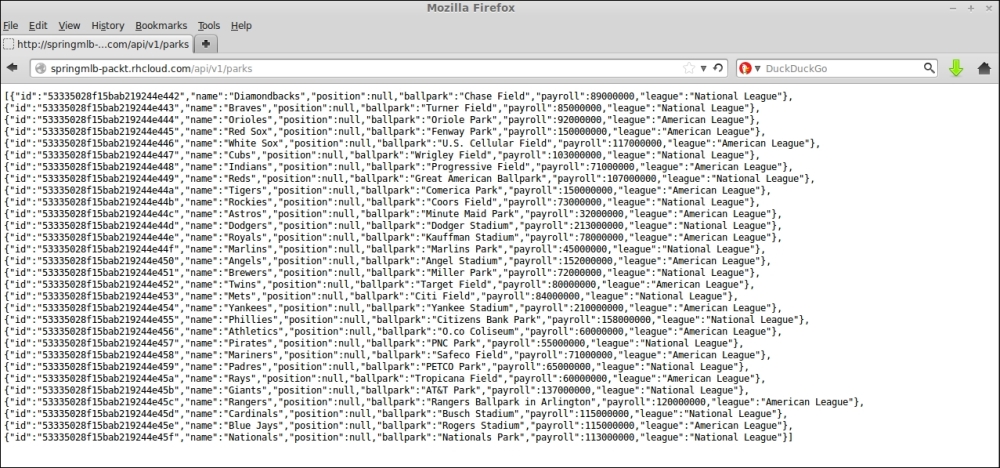Click the "Minute Maid Park" text
Viewport: 1000px width, 468px height.
pyautogui.click(x=467, y=214)
